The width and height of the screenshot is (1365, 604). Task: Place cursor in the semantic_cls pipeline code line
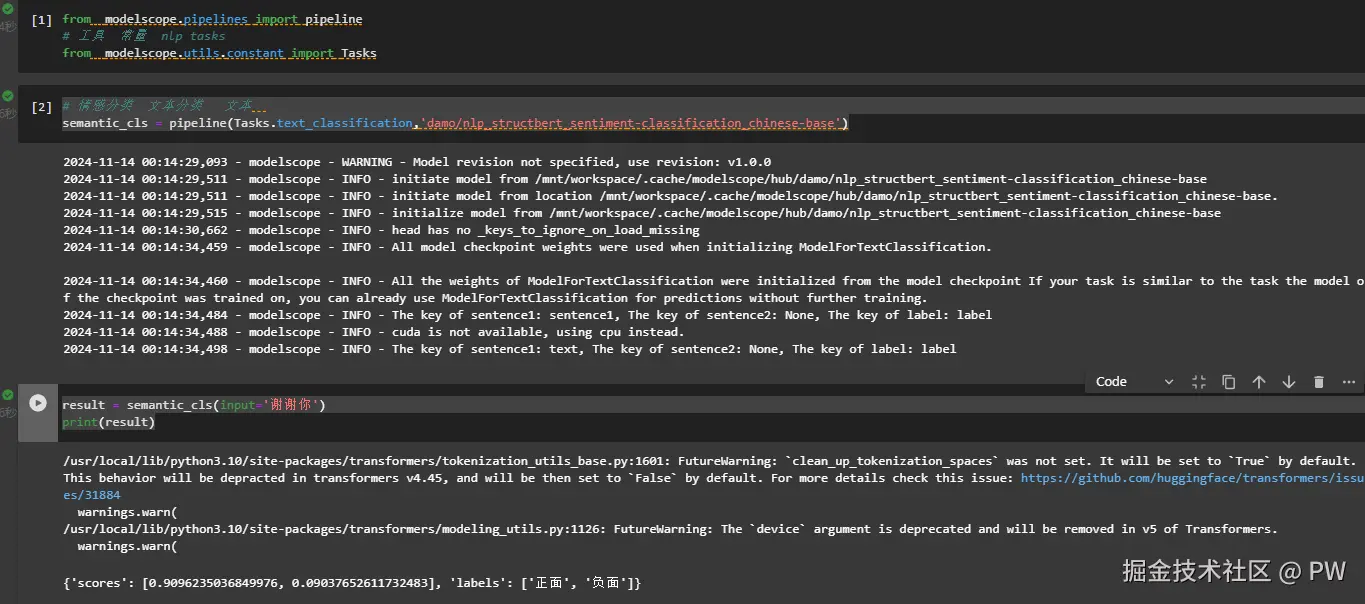click(455, 123)
